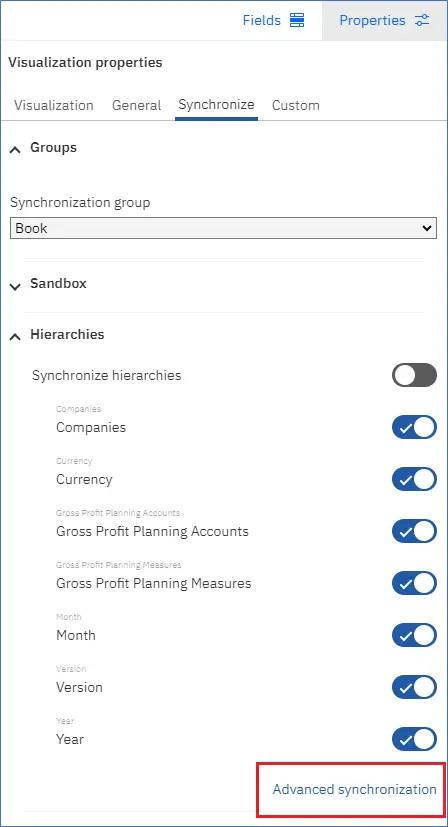The width and height of the screenshot is (448, 827).
Task: Click the Properties sliders icon
Action: [422, 21]
